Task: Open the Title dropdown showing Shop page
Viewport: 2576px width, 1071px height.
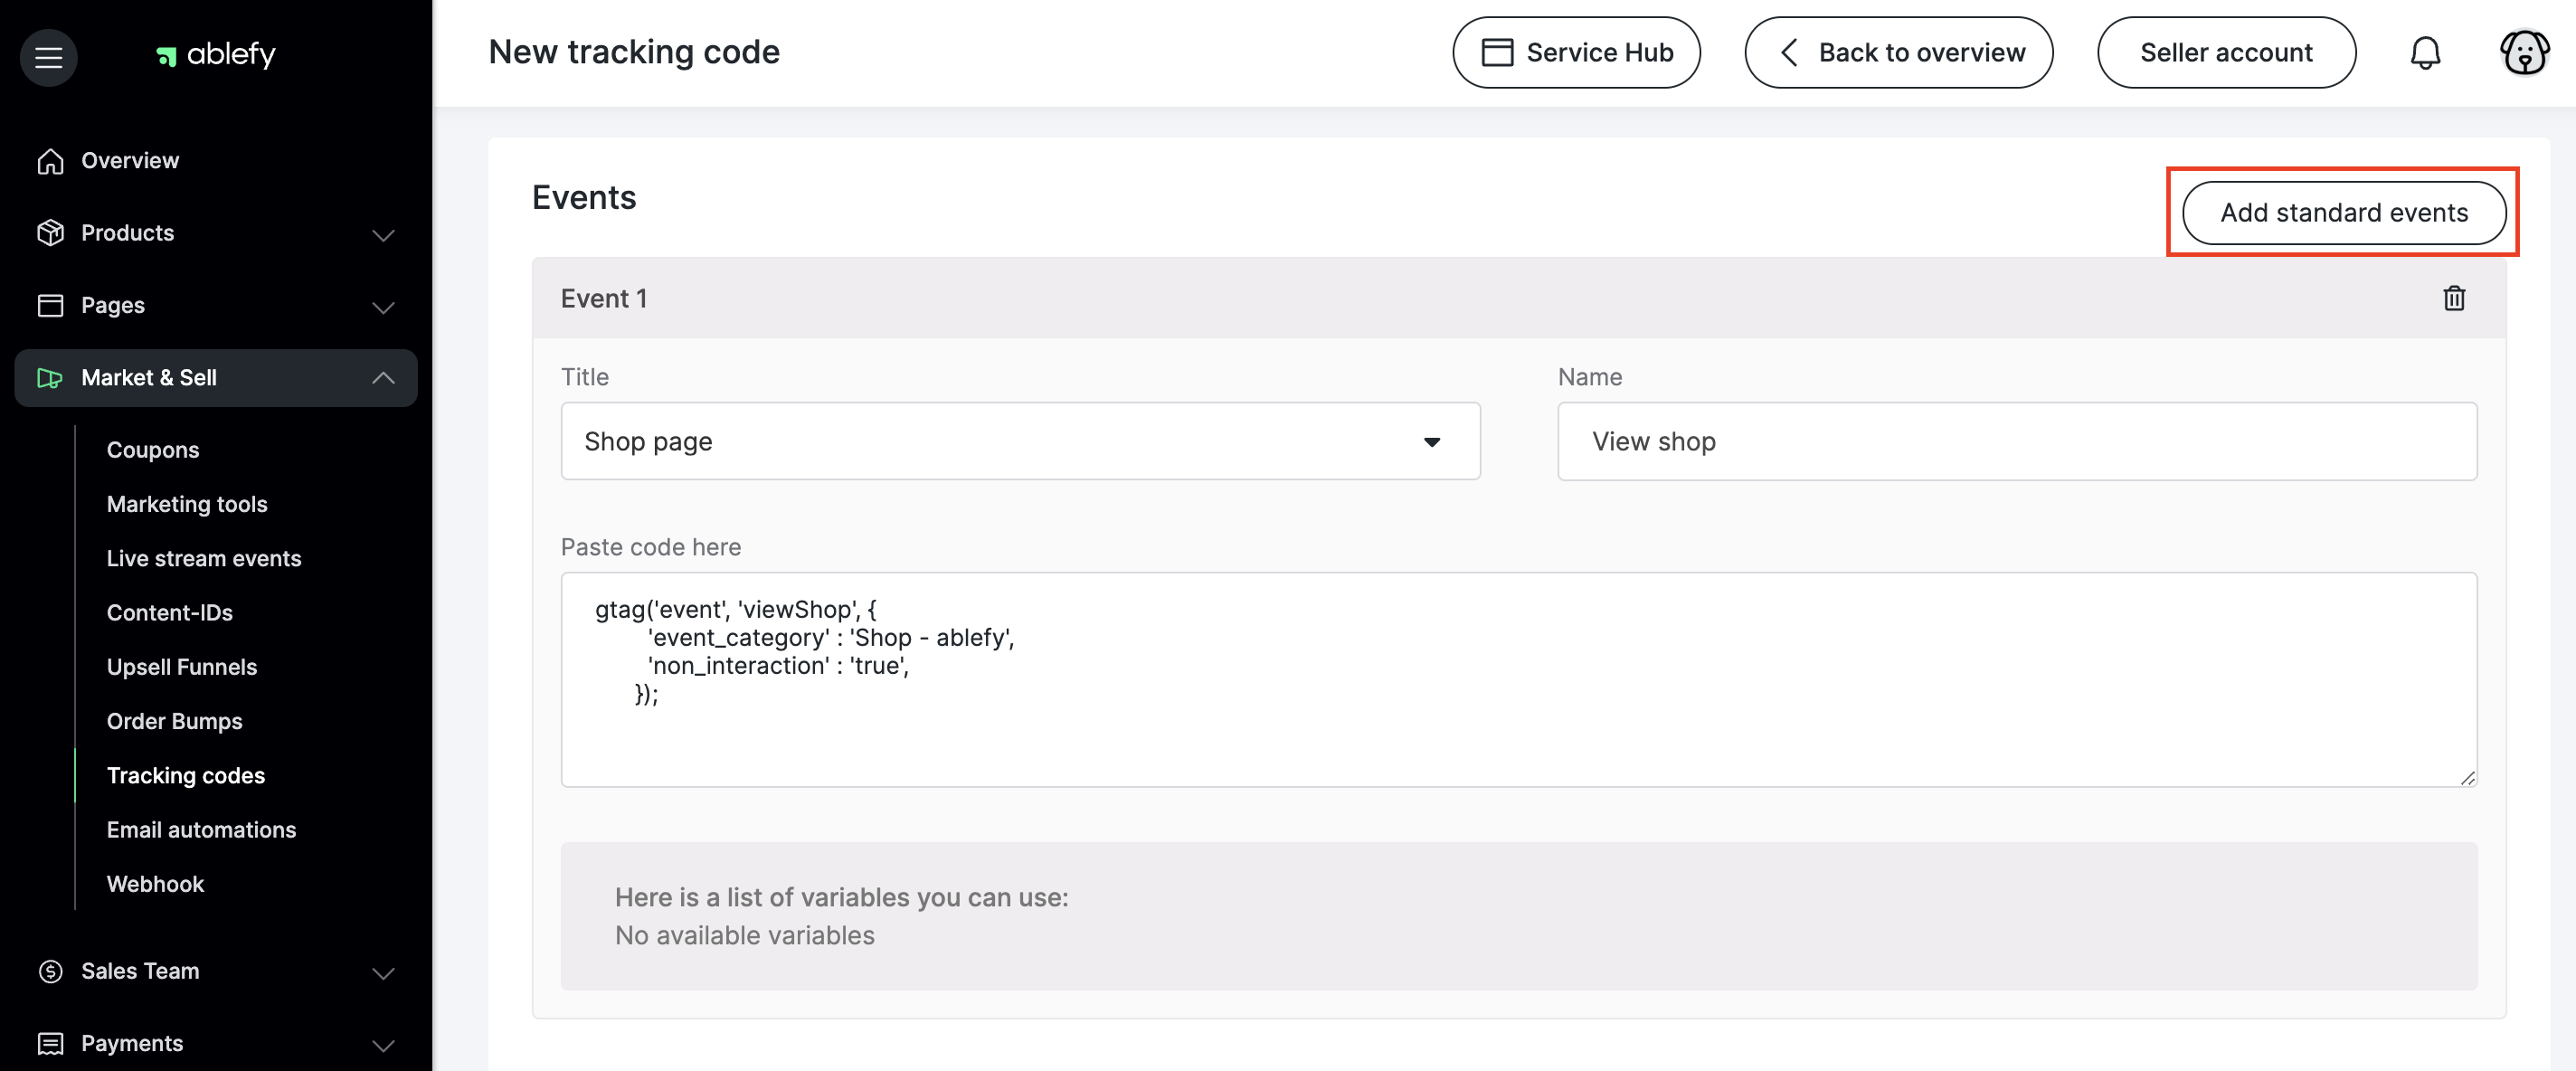Action: 1020,441
